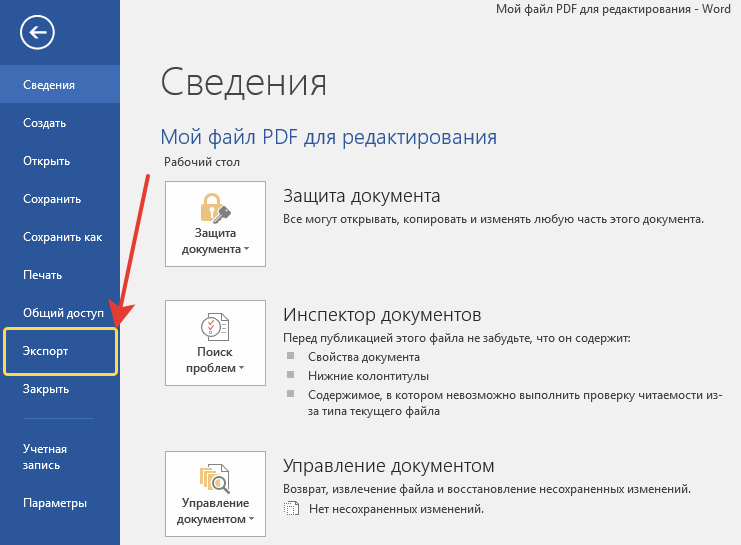The image size is (741, 545).
Task: Click the Инспектор документов section heading
Action: click(382, 315)
